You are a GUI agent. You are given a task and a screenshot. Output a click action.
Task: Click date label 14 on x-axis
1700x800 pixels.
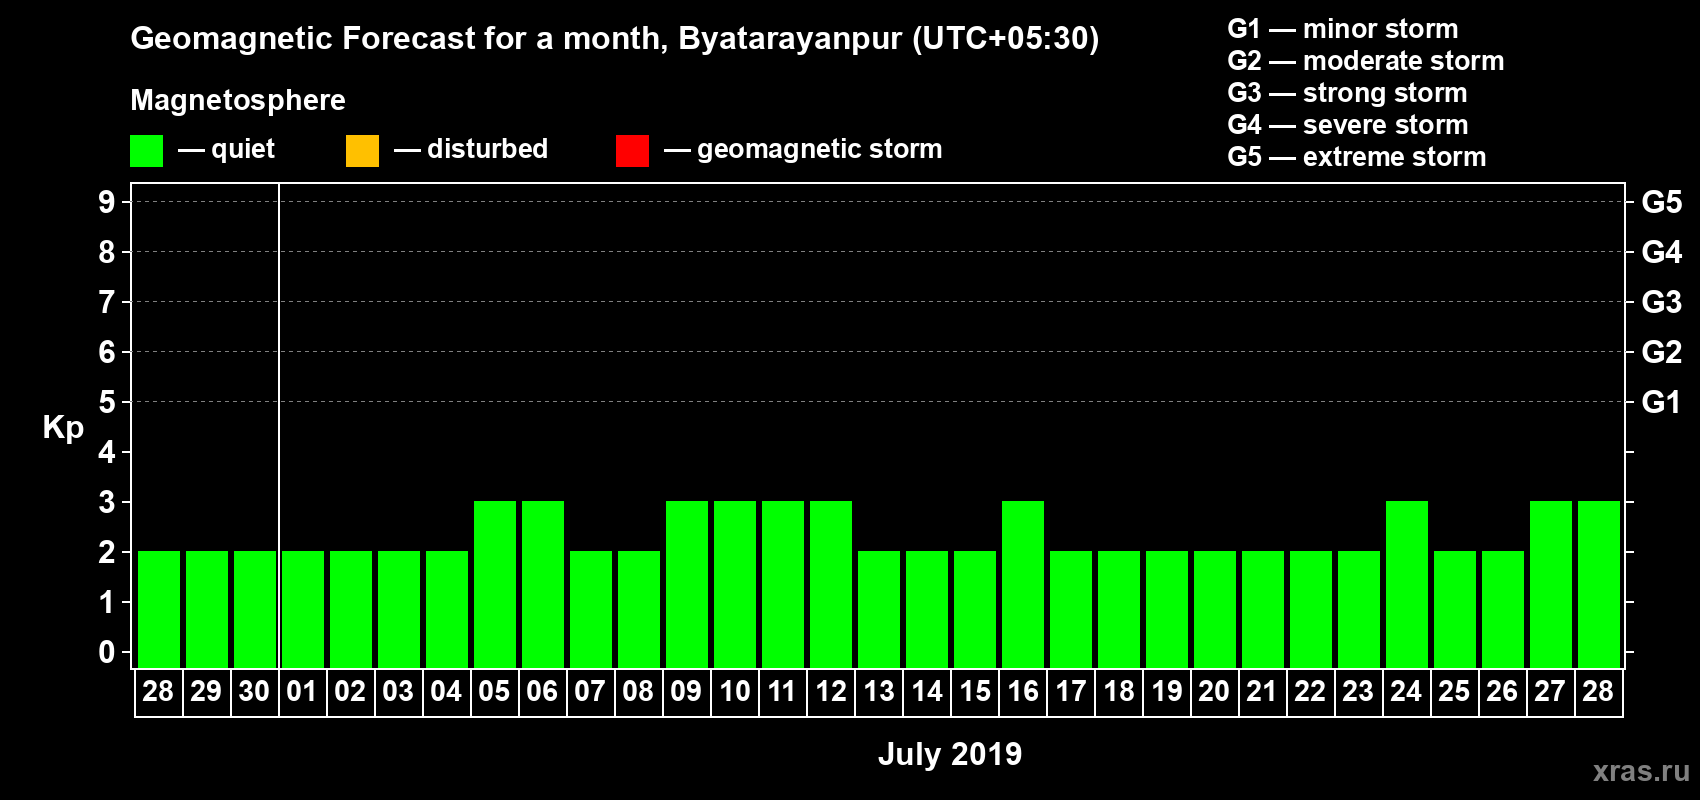coord(927,692)
